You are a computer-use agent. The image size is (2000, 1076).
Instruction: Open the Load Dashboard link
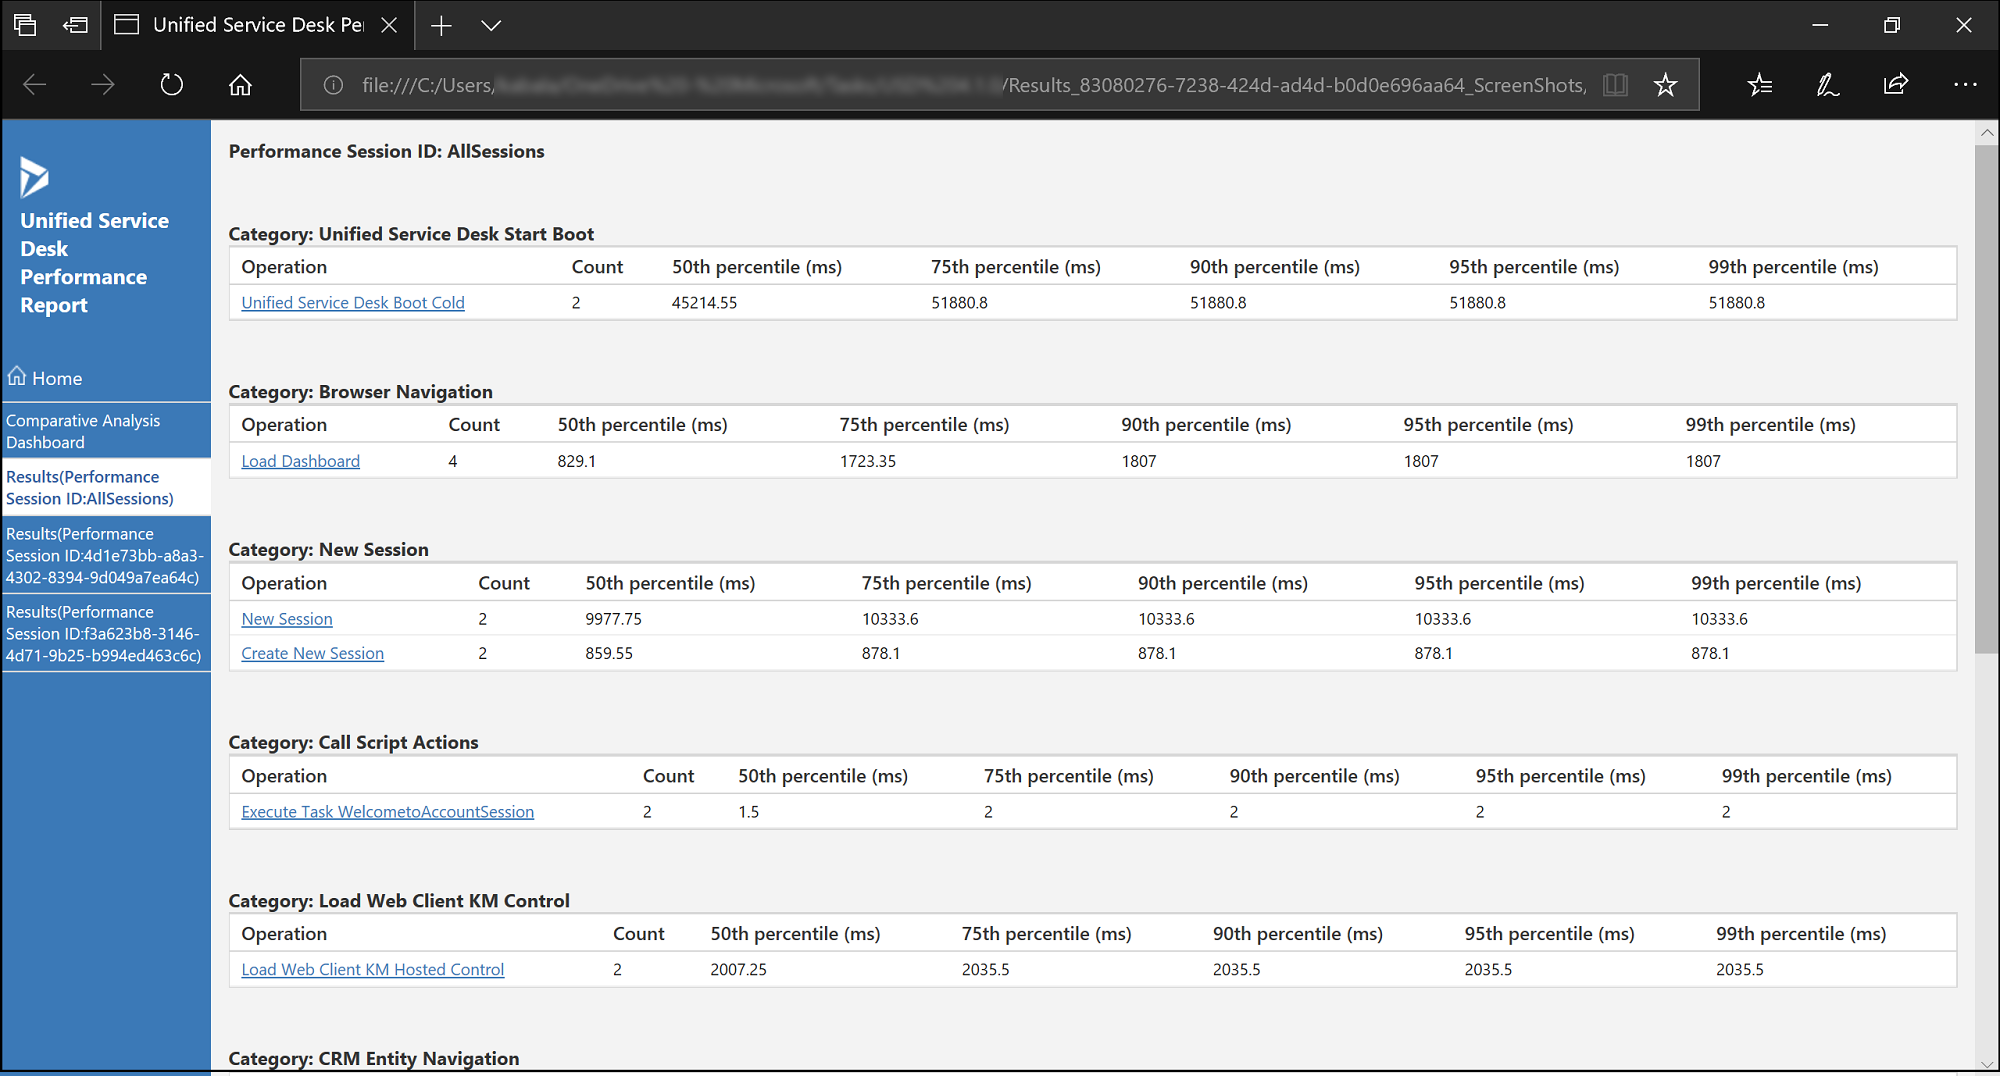coord(300,460)
